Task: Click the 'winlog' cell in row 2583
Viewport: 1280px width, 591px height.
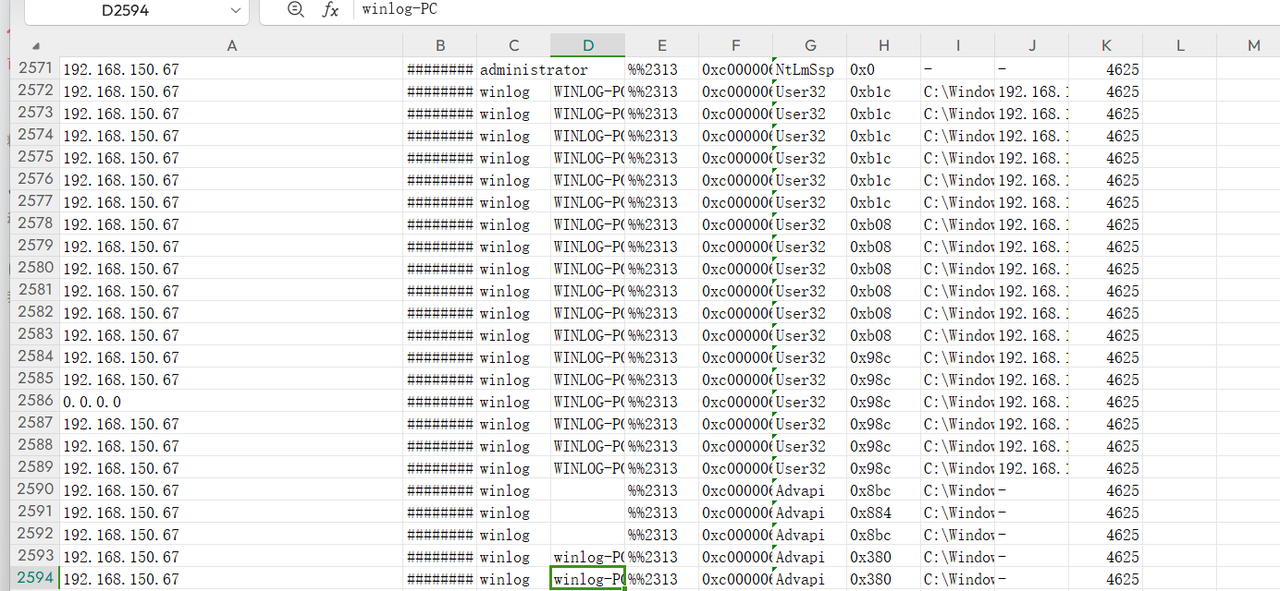Action: click(514, 335)
